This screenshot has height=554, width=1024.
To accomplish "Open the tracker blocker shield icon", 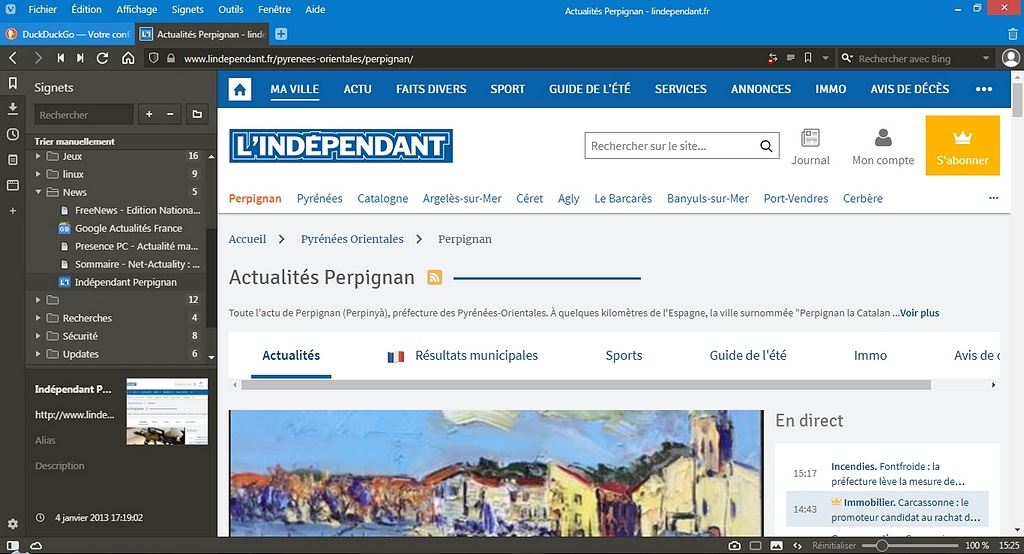I will (x=153, y=58).
